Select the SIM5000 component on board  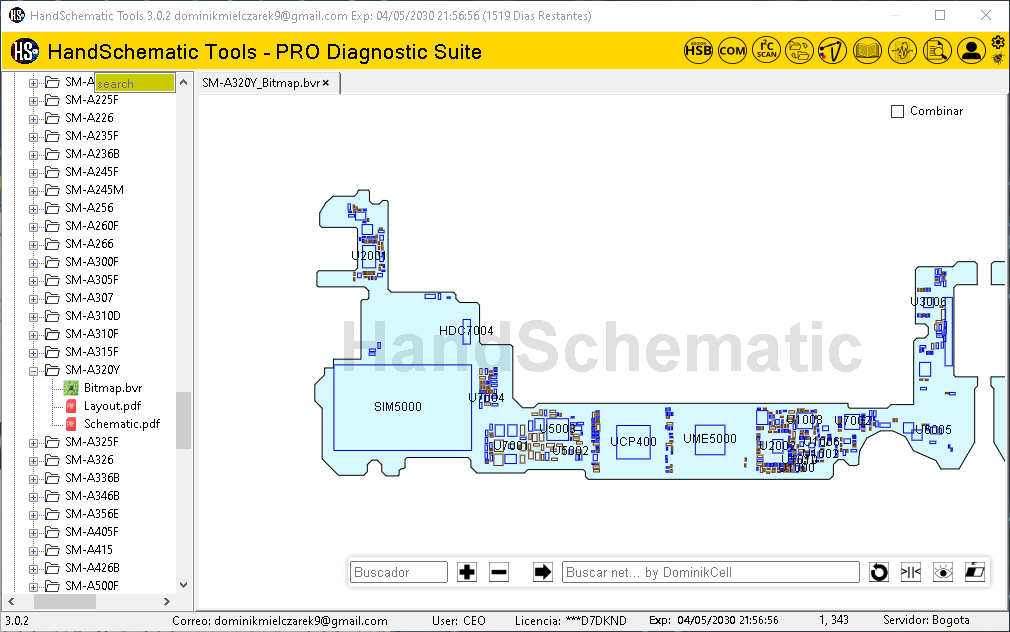(x=403, y=407)
